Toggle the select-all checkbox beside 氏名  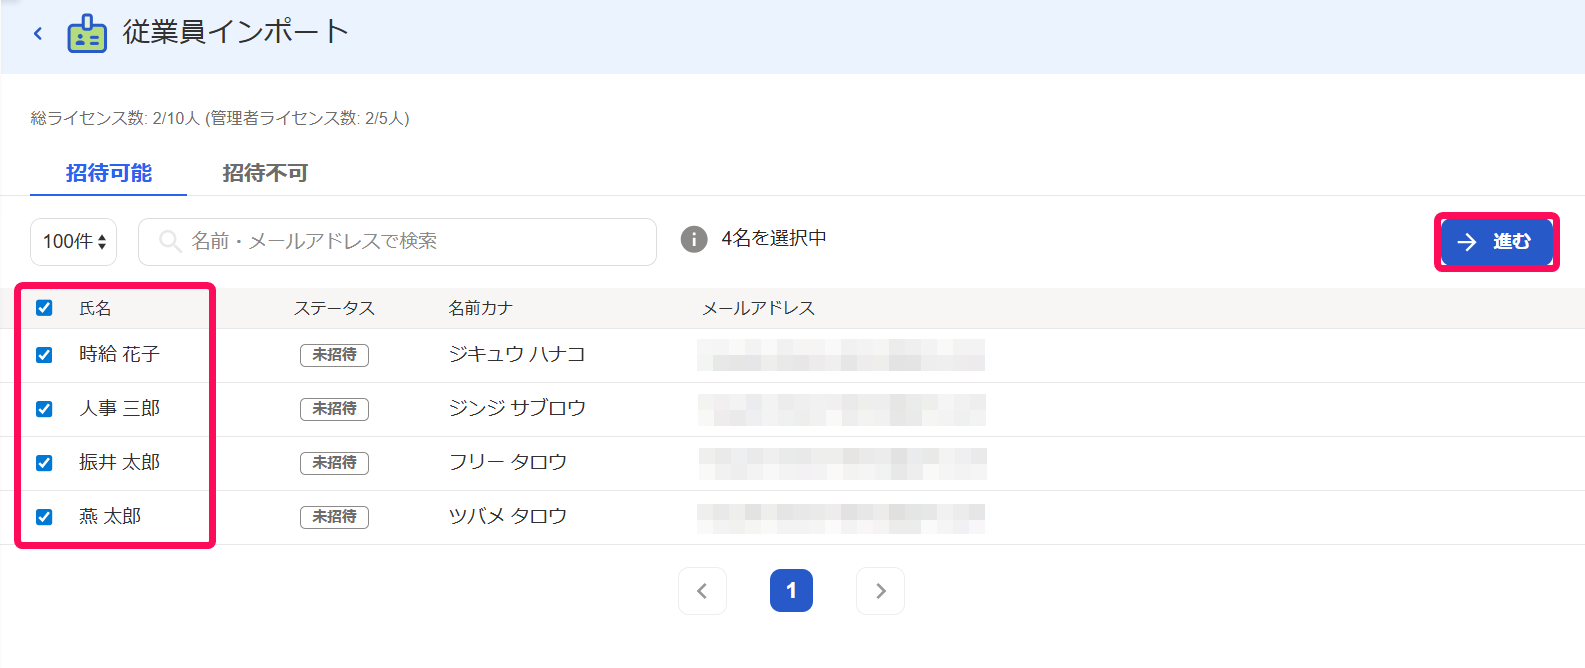click(x=44, y=308)
